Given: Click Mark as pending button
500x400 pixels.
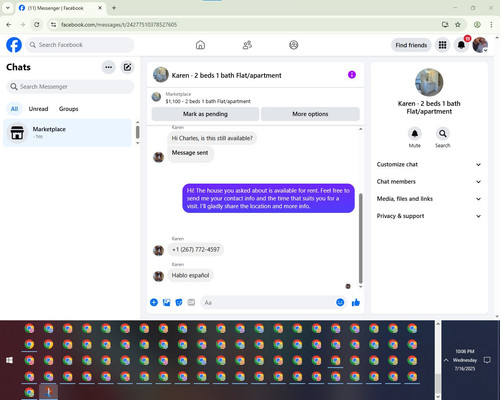Looking at the screenshot, I should click(205, 114).
